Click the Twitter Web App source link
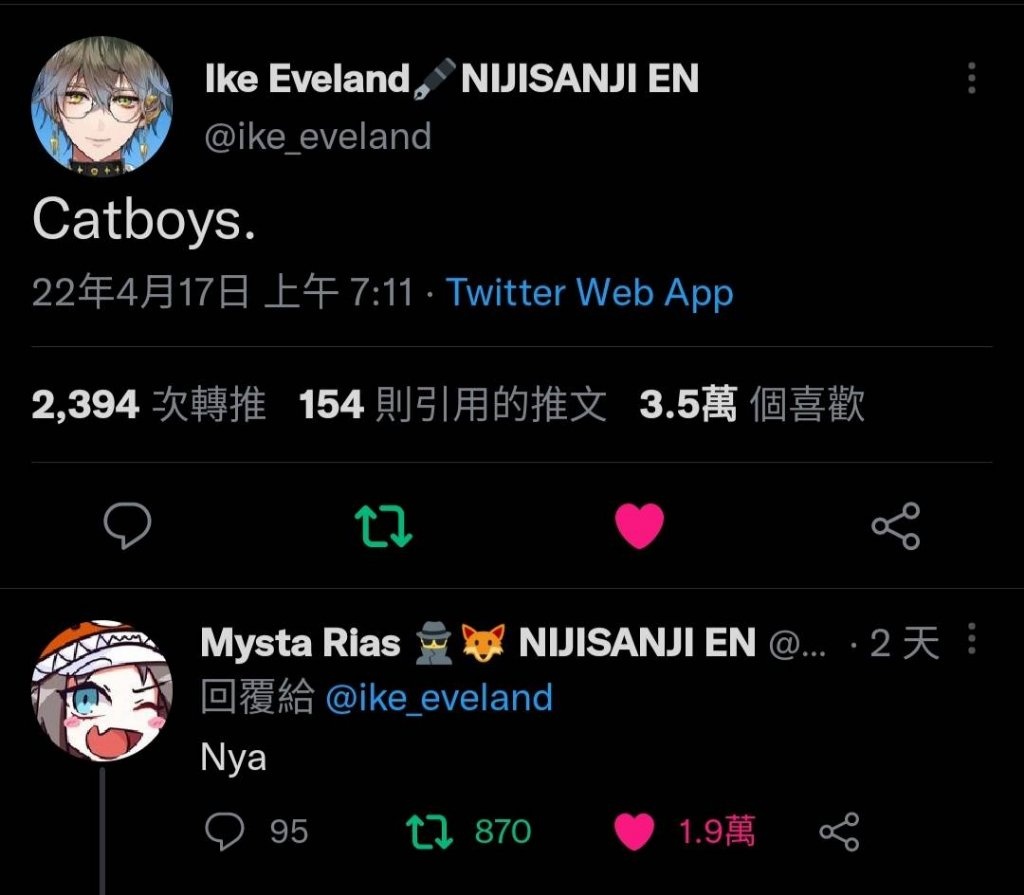1024x895 pixels. click(x=590, y=293)
